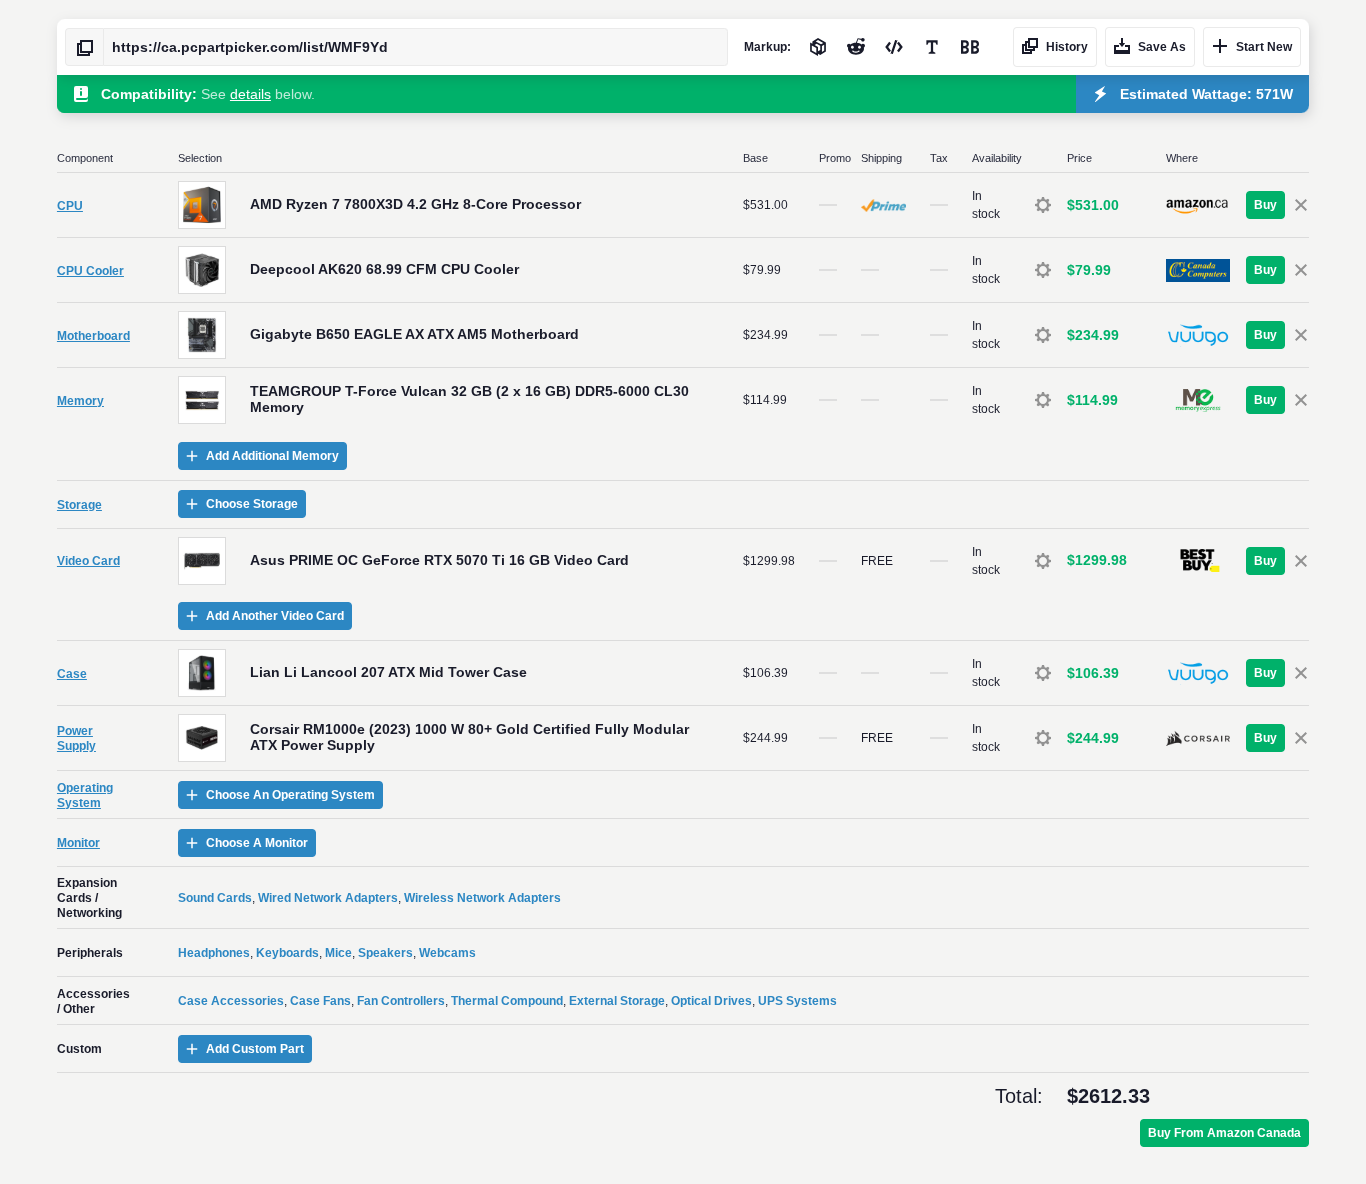Click Buy From Amazon Canada button

click(x=1224, y=1133)
